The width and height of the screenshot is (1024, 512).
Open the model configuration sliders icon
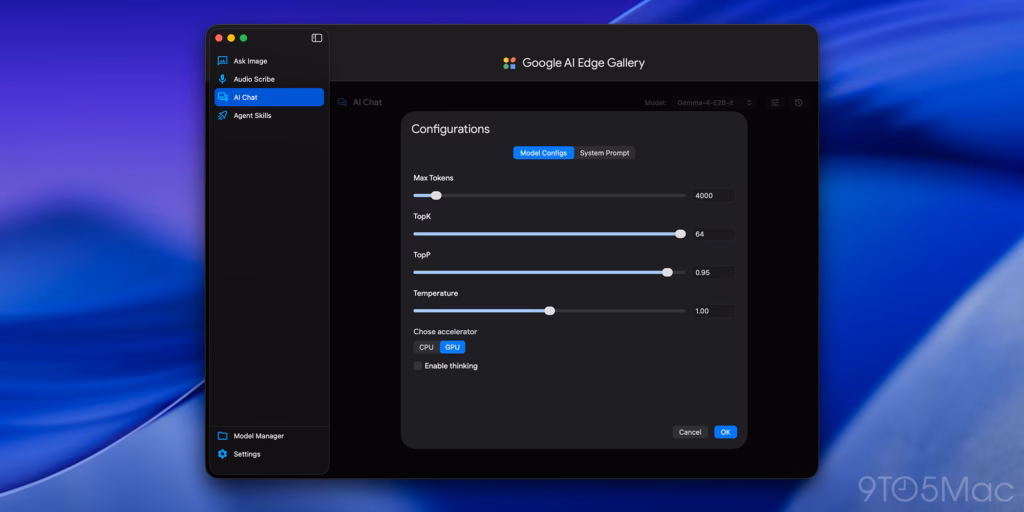[775, 103]
